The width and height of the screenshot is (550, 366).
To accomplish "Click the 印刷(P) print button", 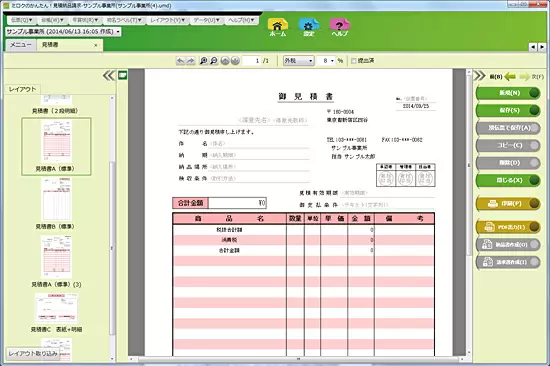I will [x=508, y=204].
